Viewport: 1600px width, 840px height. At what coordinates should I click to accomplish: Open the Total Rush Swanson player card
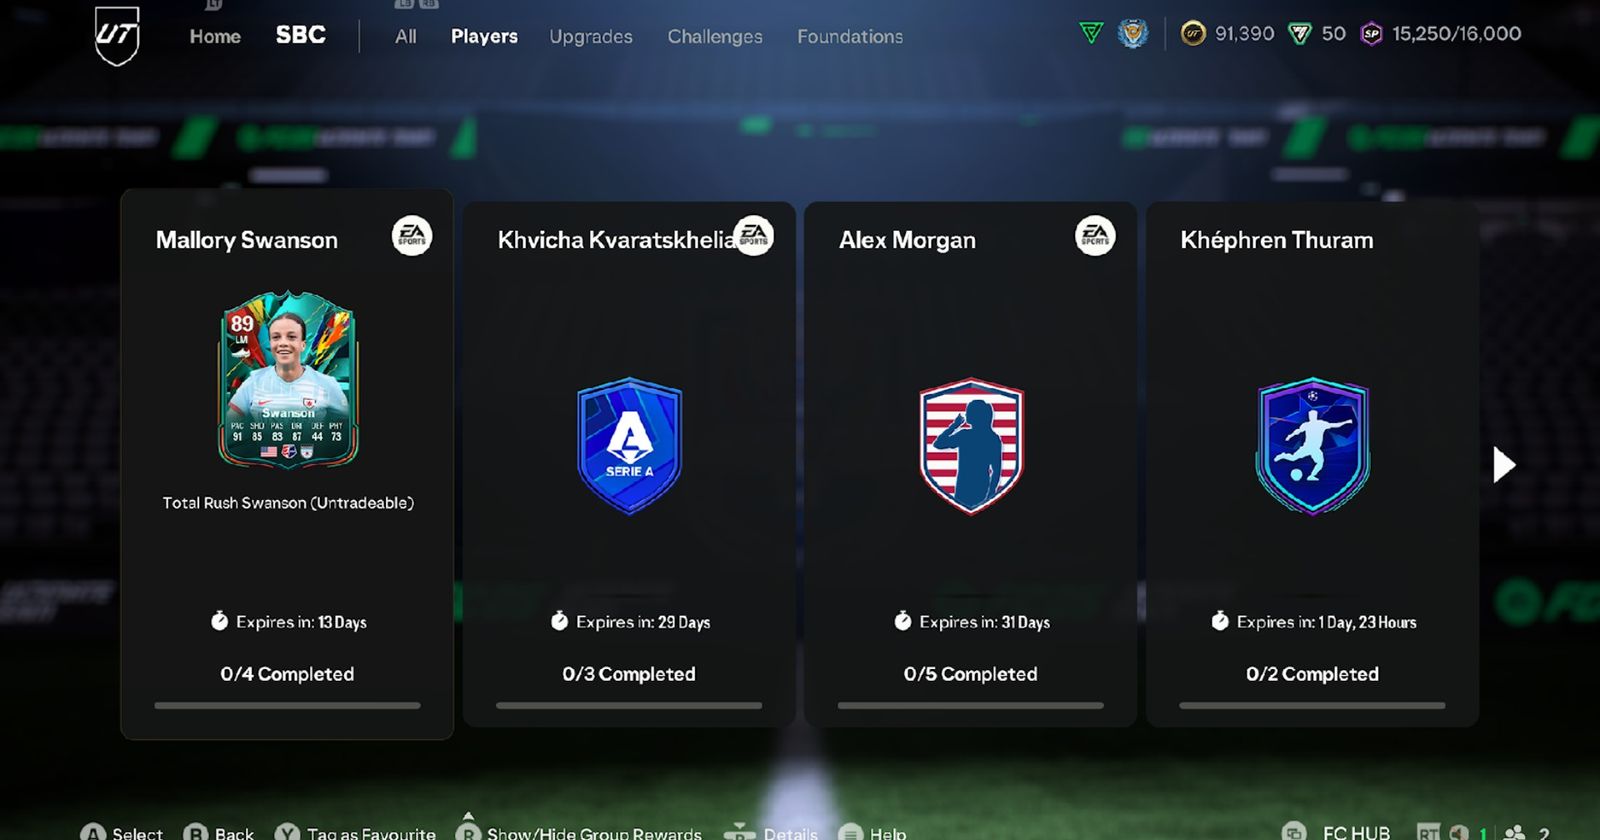click(x=288, y=380)
